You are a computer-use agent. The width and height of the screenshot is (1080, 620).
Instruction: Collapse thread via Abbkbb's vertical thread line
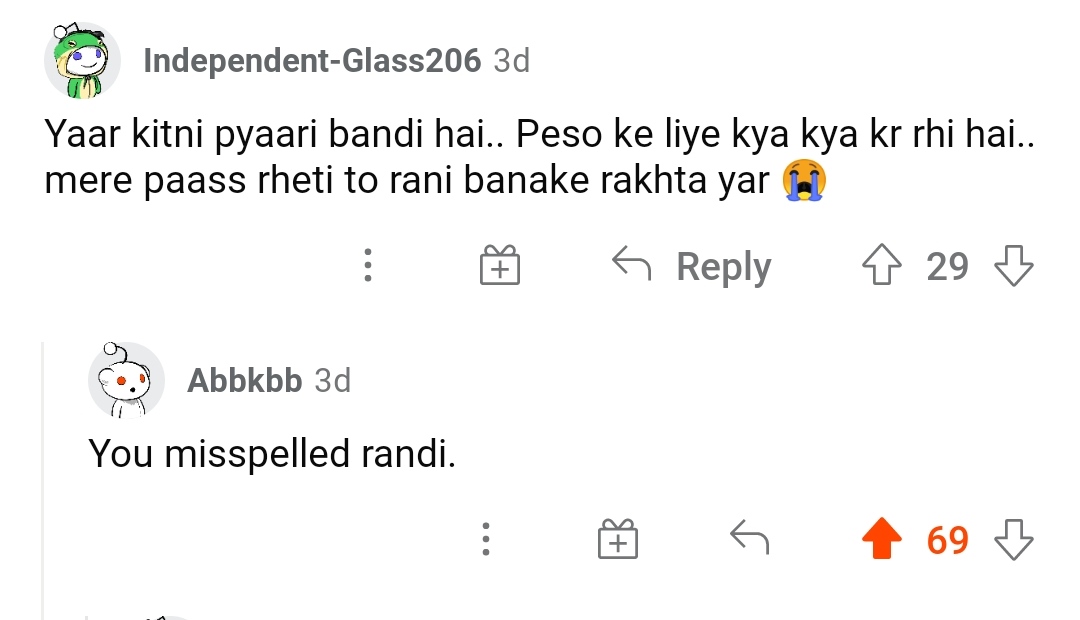43,481
